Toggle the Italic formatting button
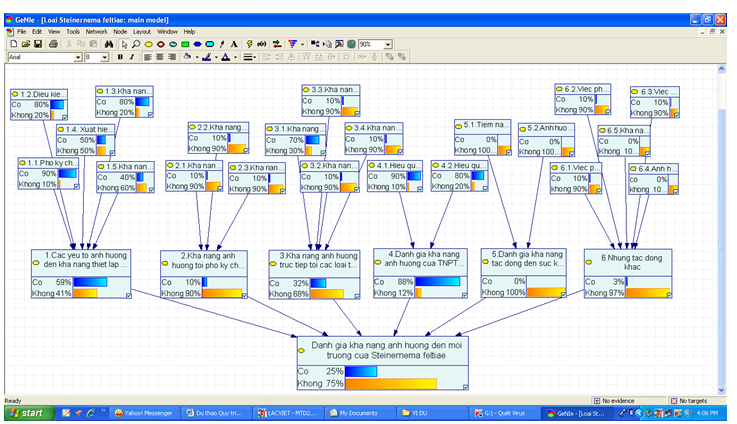This screenshot has height=424, width=737. point(131,58)
